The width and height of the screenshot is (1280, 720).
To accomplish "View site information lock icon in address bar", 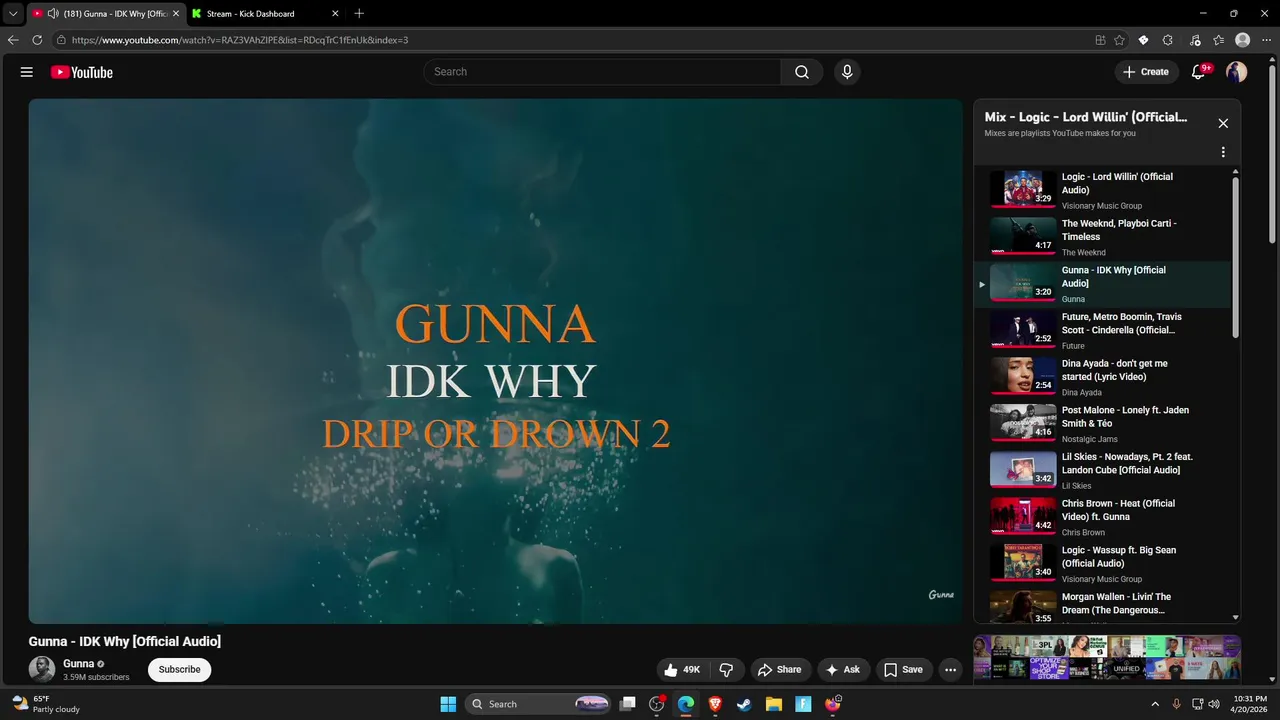I will (x=61, y=40).
